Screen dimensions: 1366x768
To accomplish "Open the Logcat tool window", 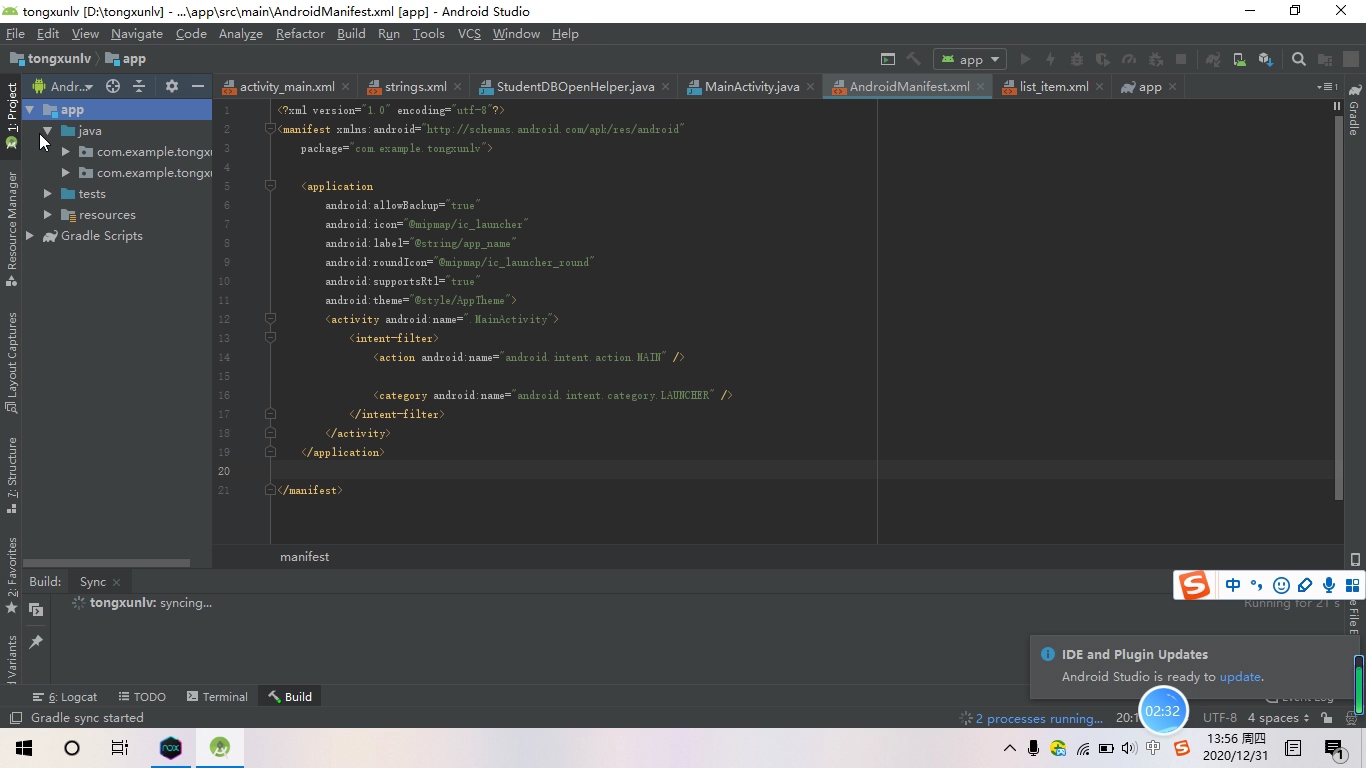I will (65, 696).
